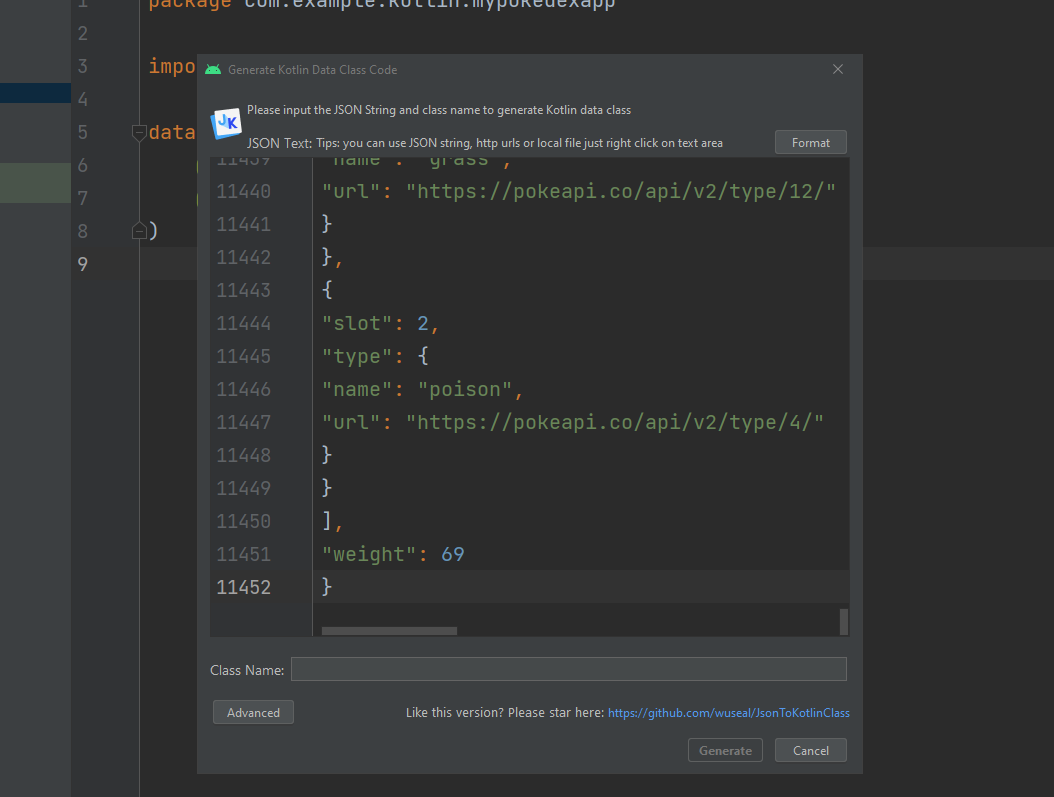Open the github.com/wuseal/JsonToKotlinClass link
Viewport: 1054px width, 797px height.
pyautogui.click(x=728, y=713)
